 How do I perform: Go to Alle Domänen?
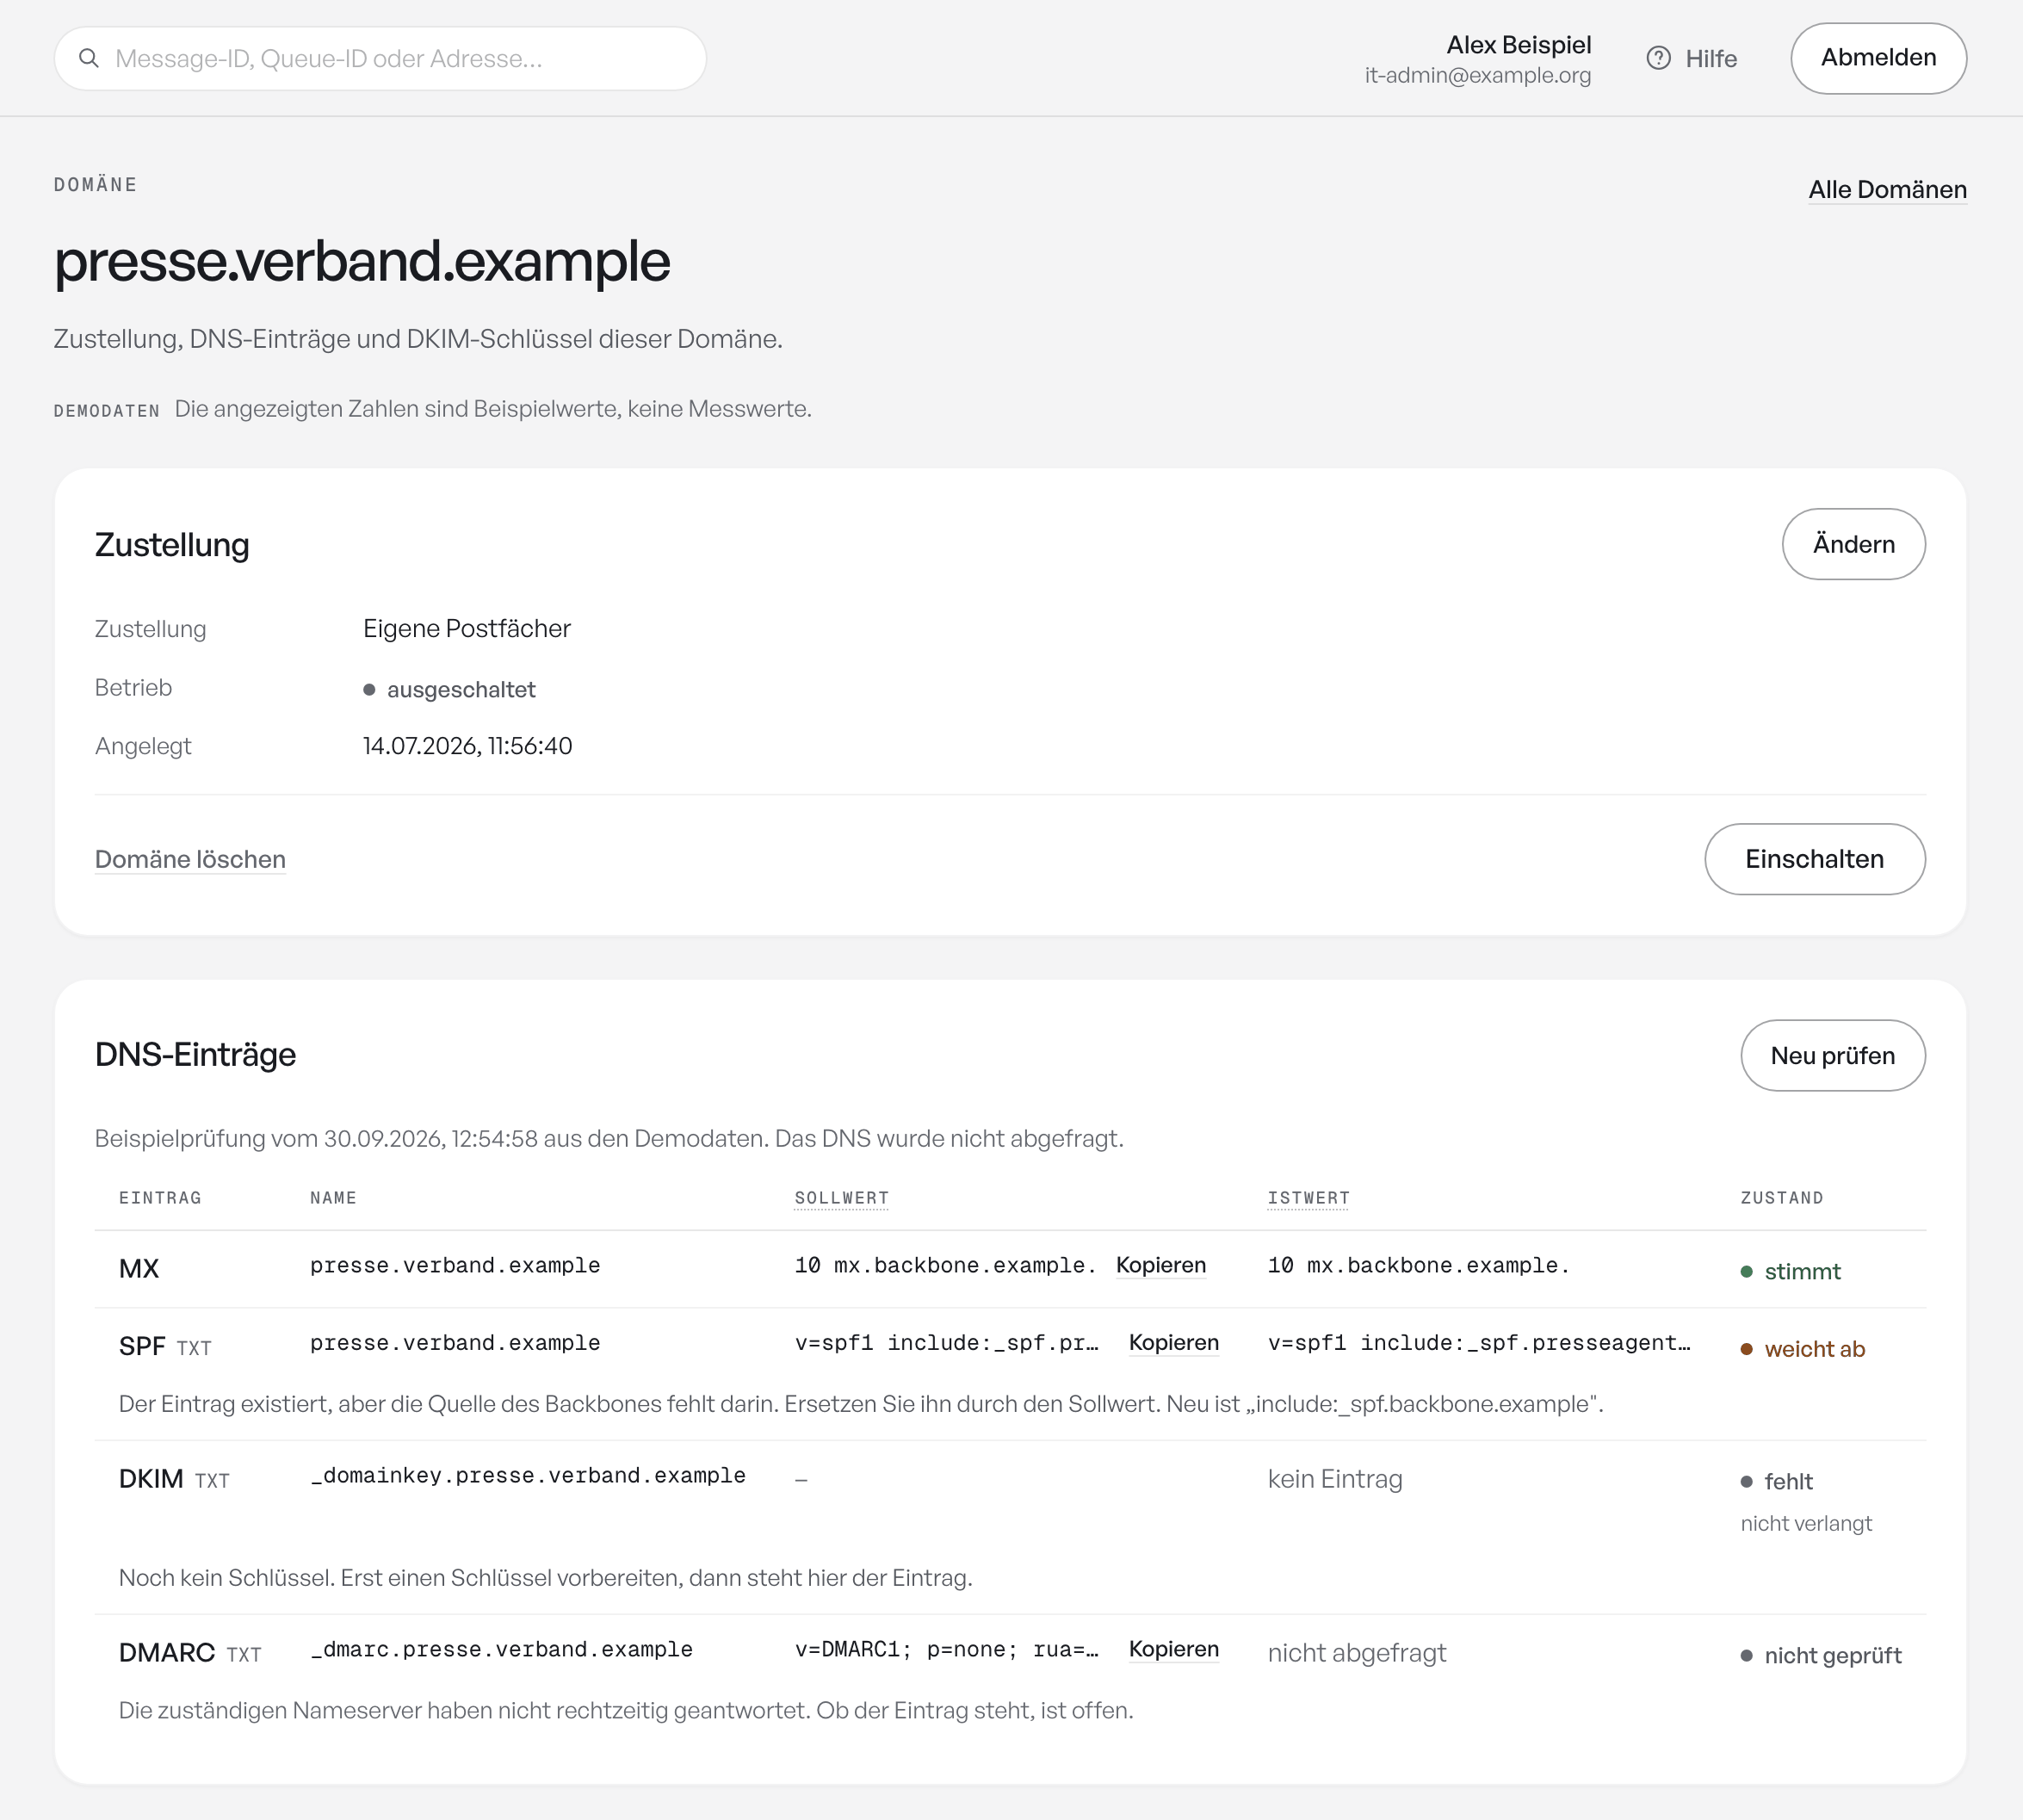[1887, 189]
